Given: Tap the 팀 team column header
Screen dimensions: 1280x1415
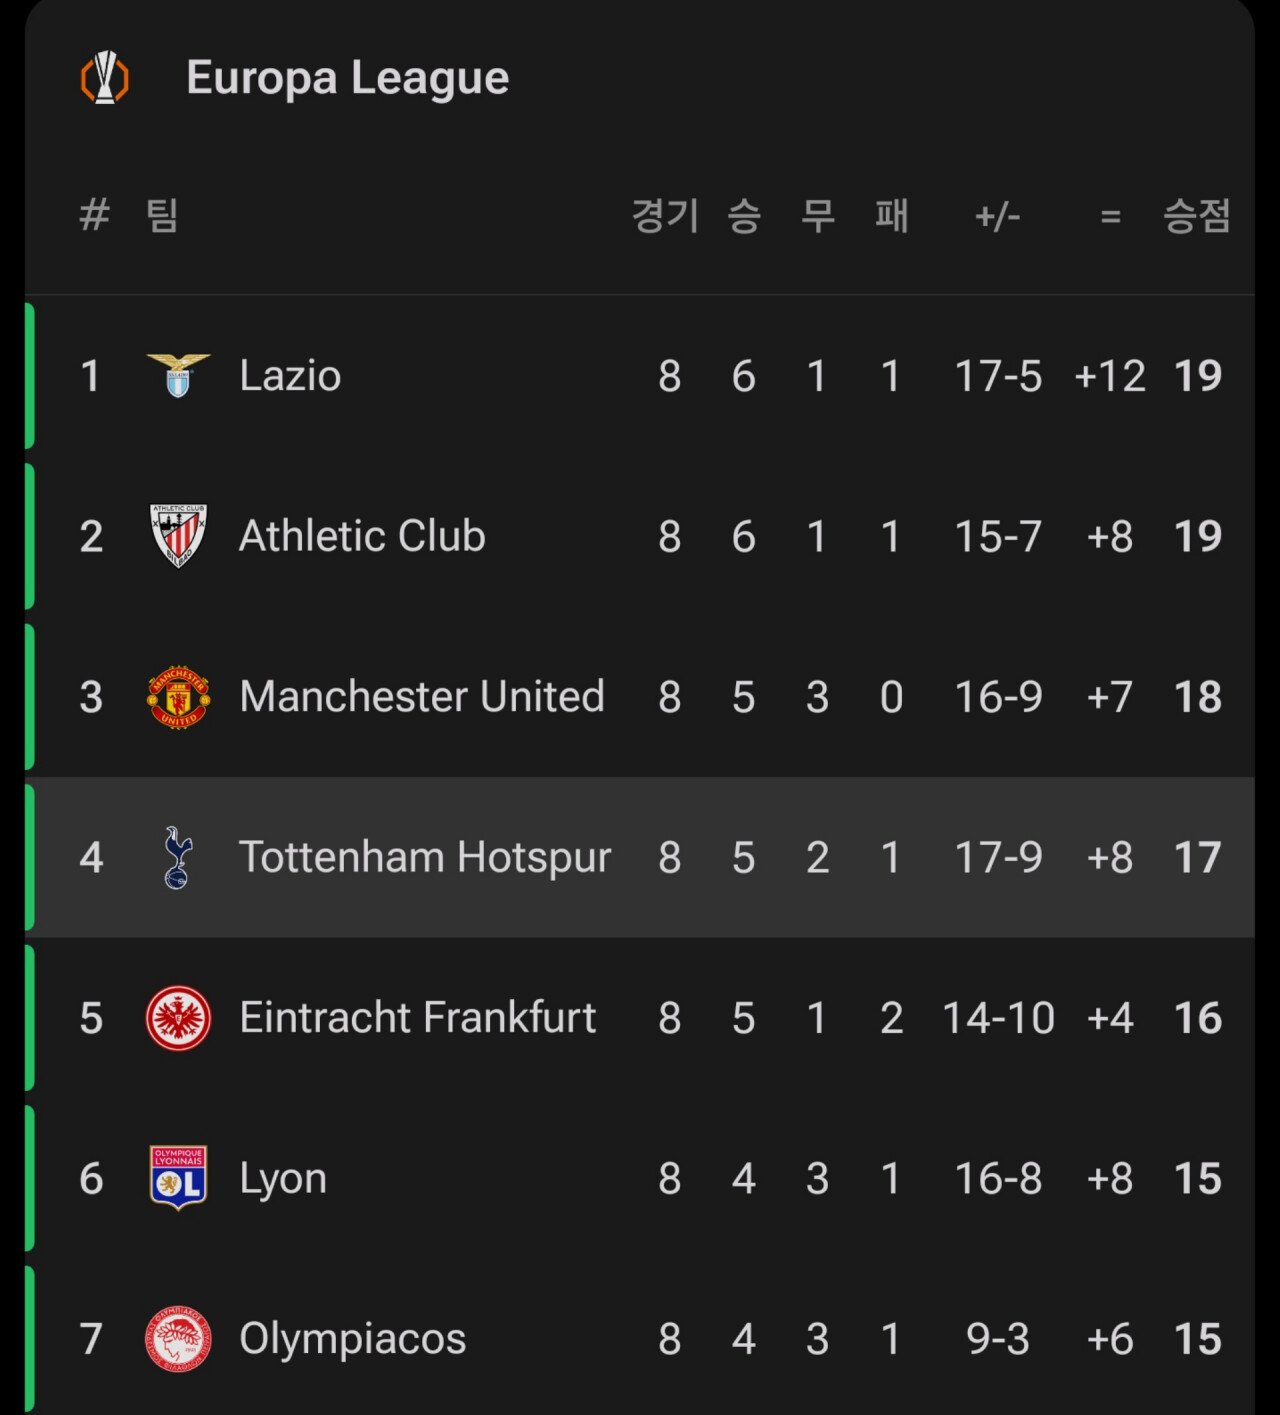Looking at the screenshot, I should pyautogui.click(x=163, y=215).
